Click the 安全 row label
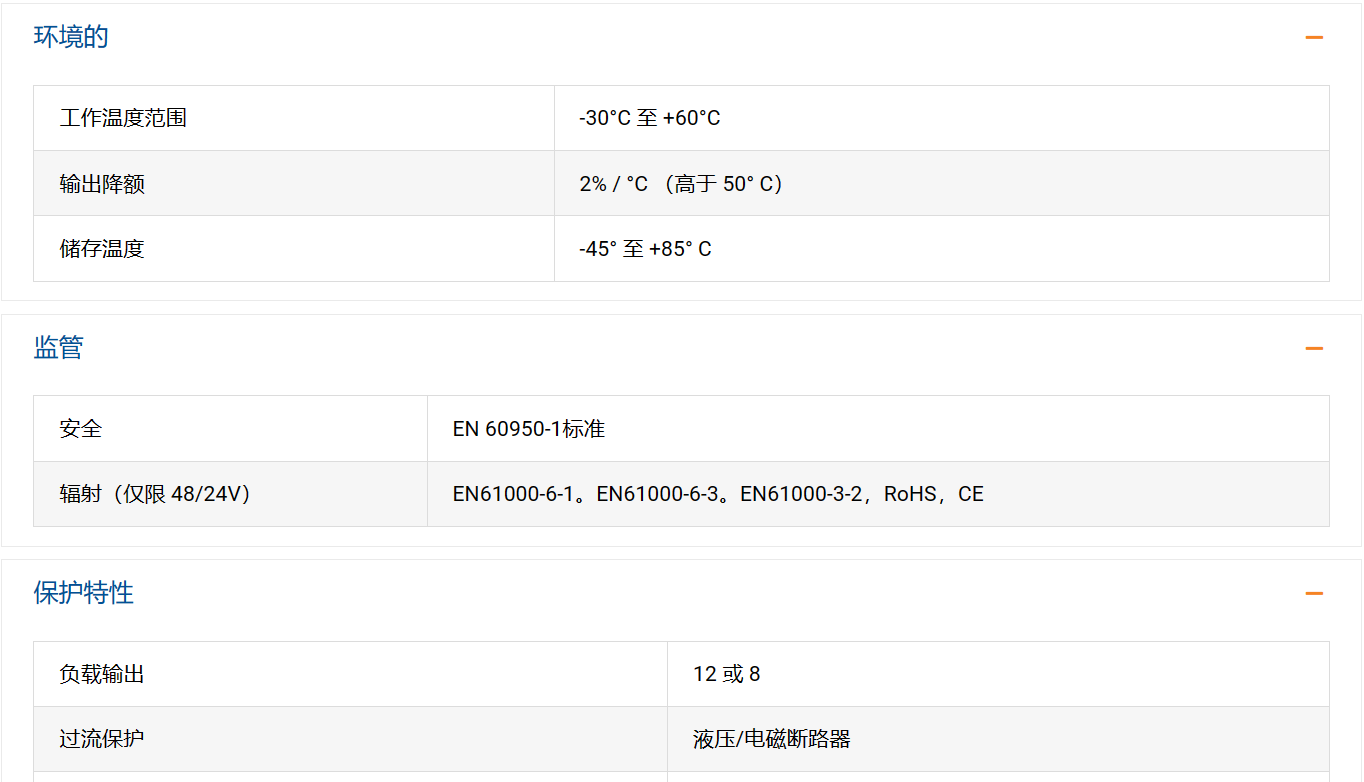Viewport: 1364px width, 782px height. coord(81,429)
